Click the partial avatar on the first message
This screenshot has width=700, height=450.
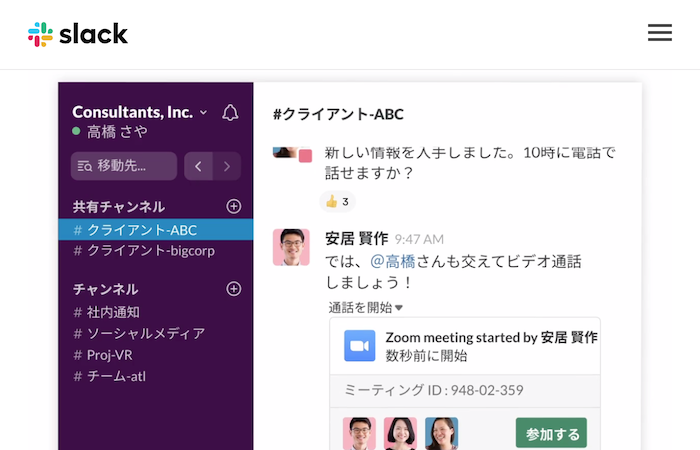point(292,154)
